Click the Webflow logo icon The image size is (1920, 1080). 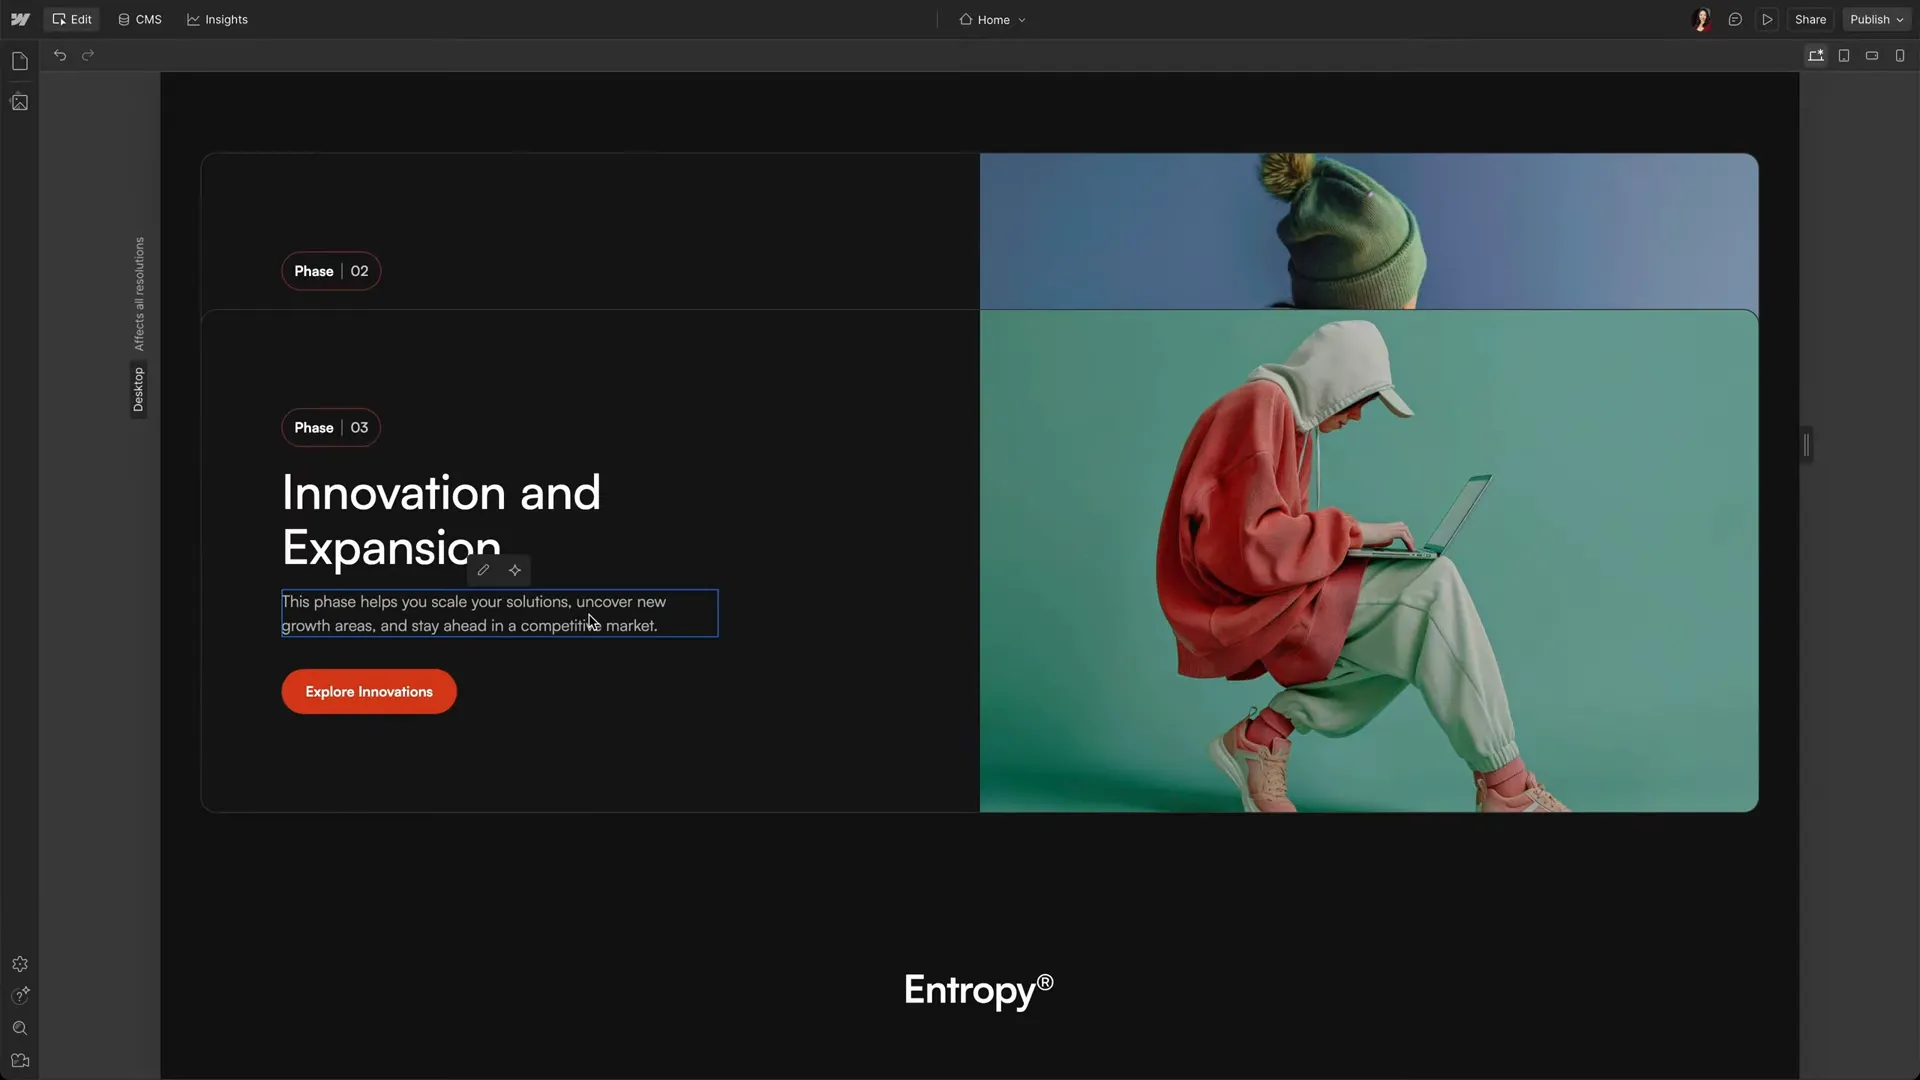coord(20,19)
